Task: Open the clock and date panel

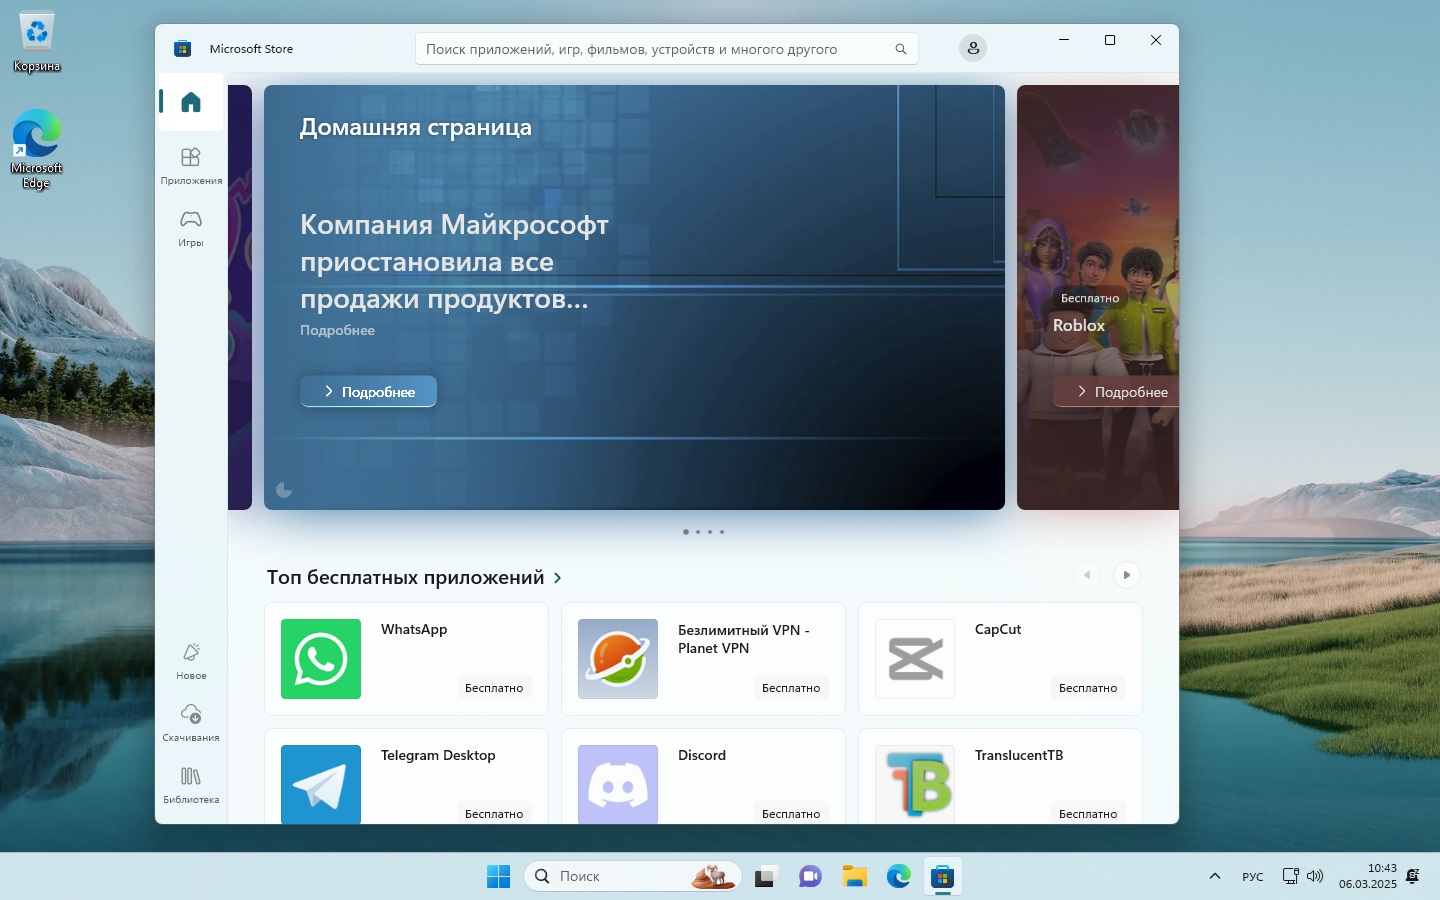Action: (x=1368, y=876)
